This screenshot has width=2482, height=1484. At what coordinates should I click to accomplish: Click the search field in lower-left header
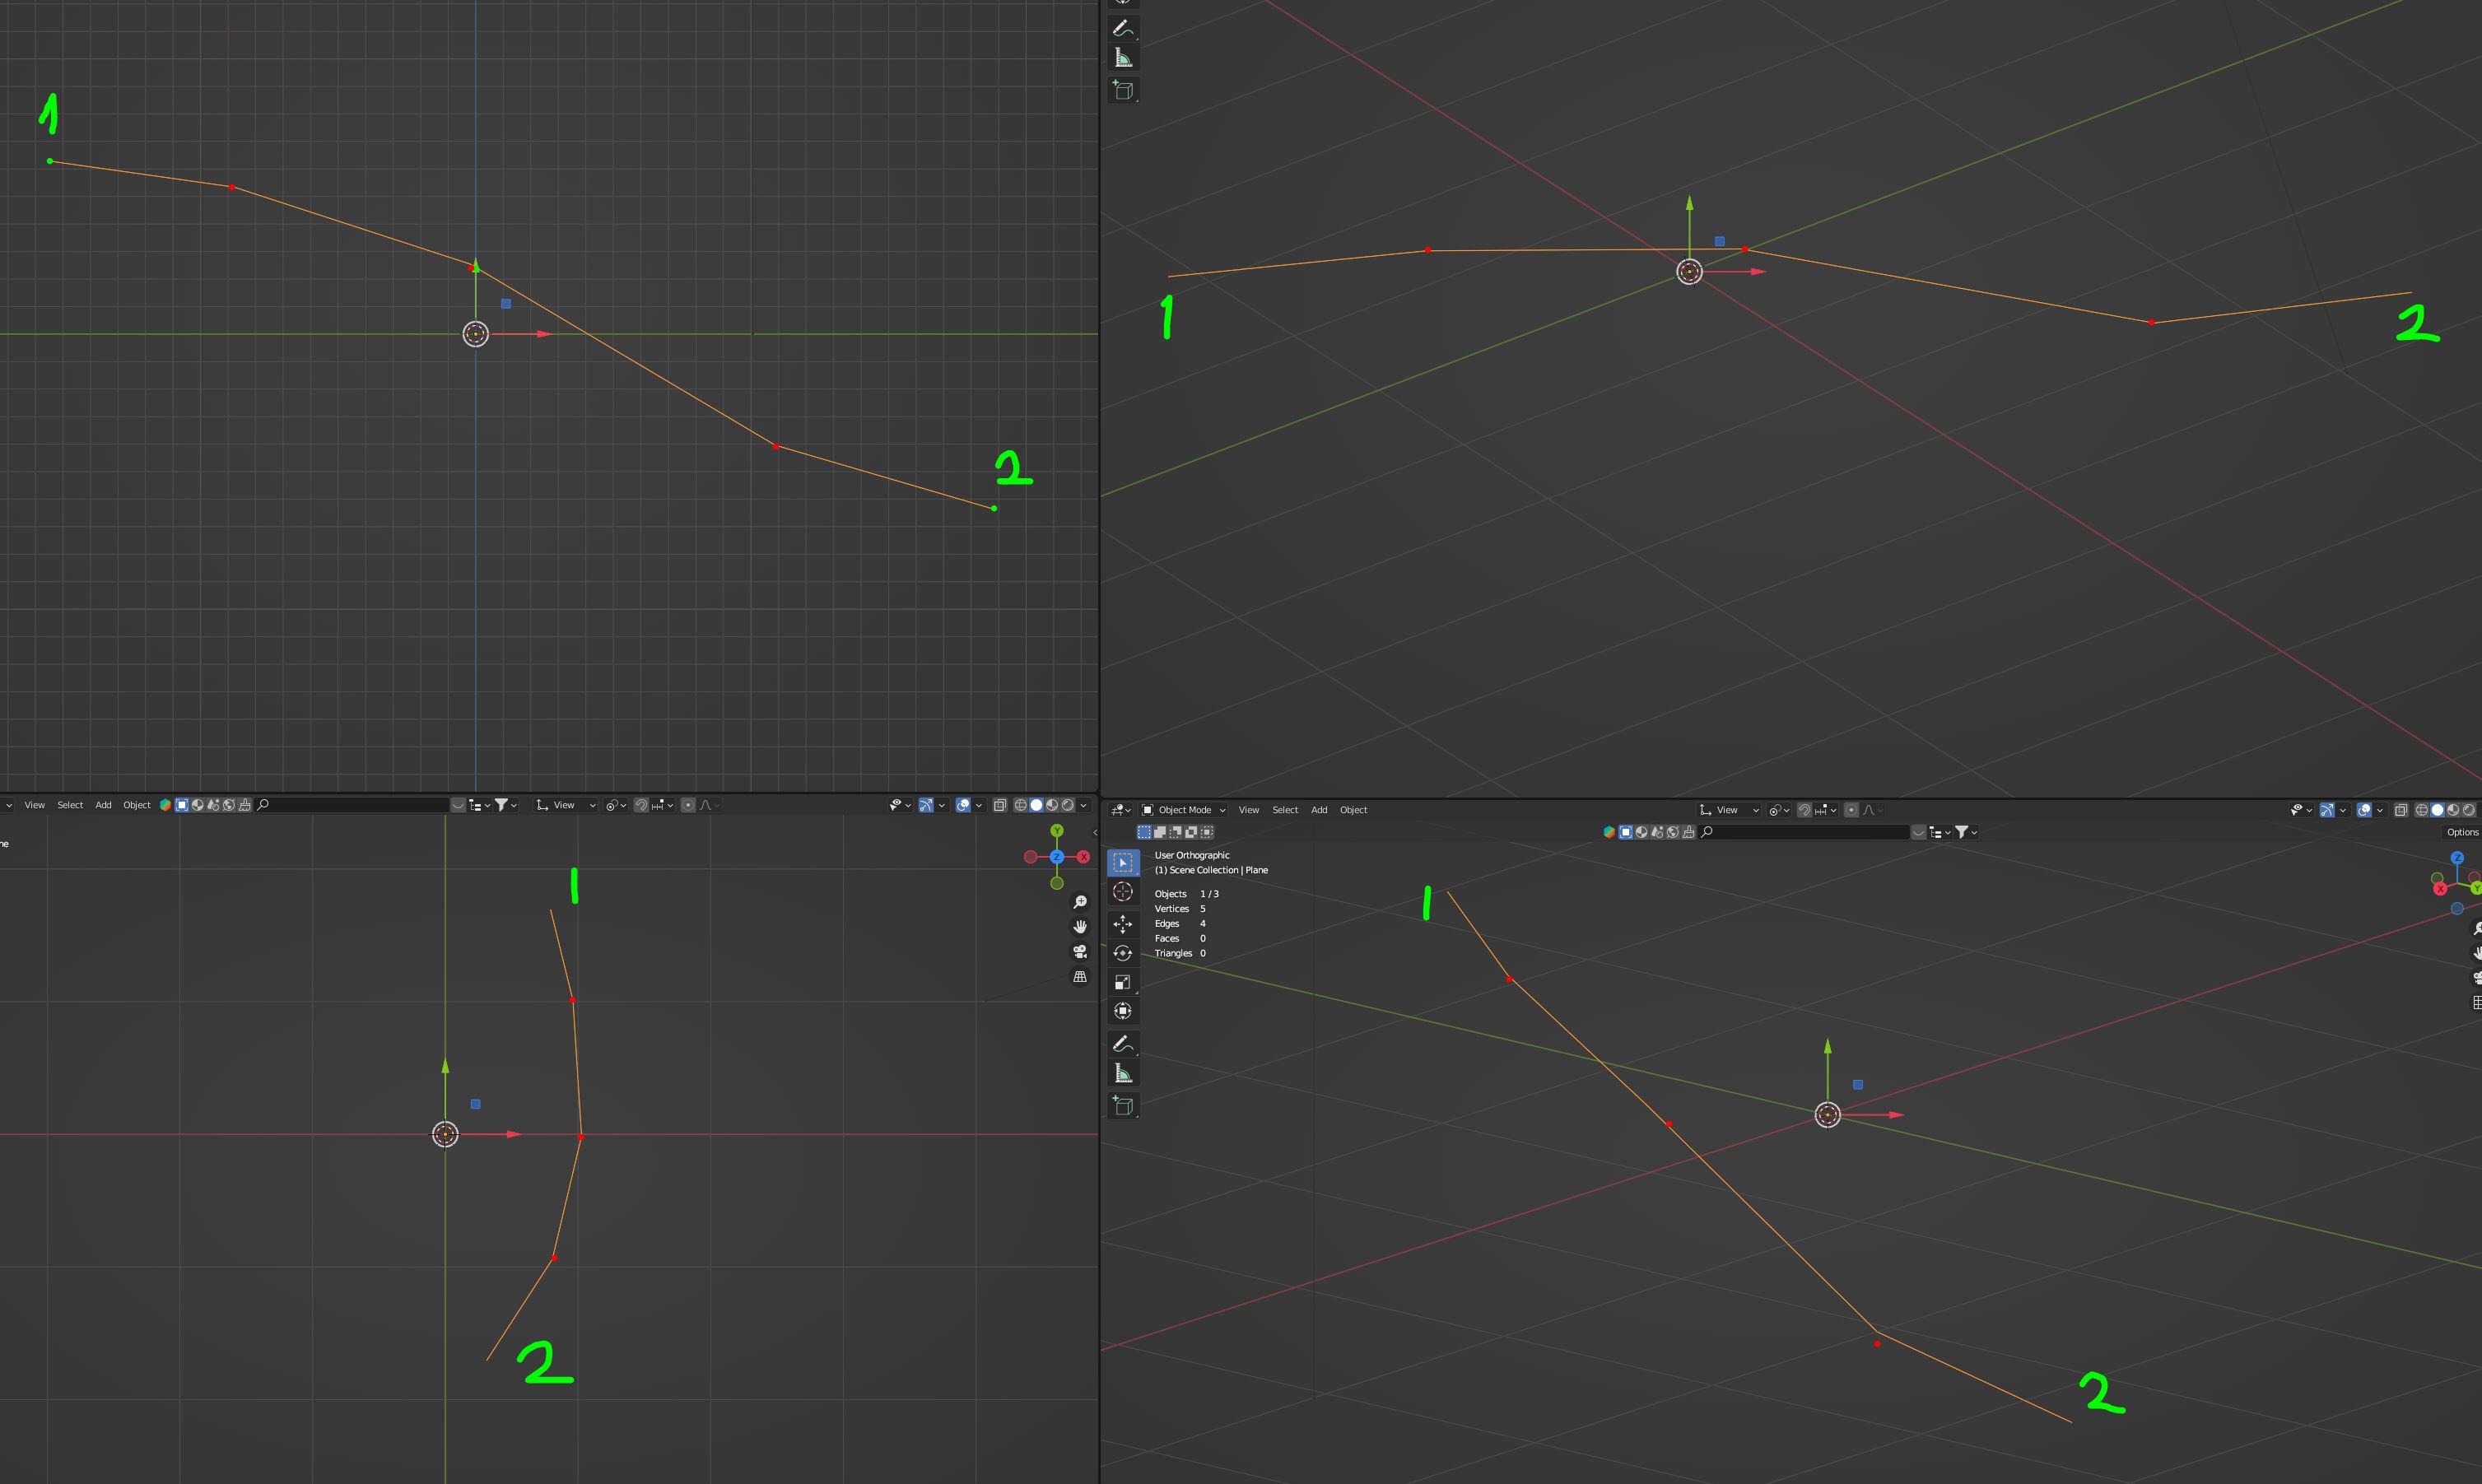(x=352, y=805)
